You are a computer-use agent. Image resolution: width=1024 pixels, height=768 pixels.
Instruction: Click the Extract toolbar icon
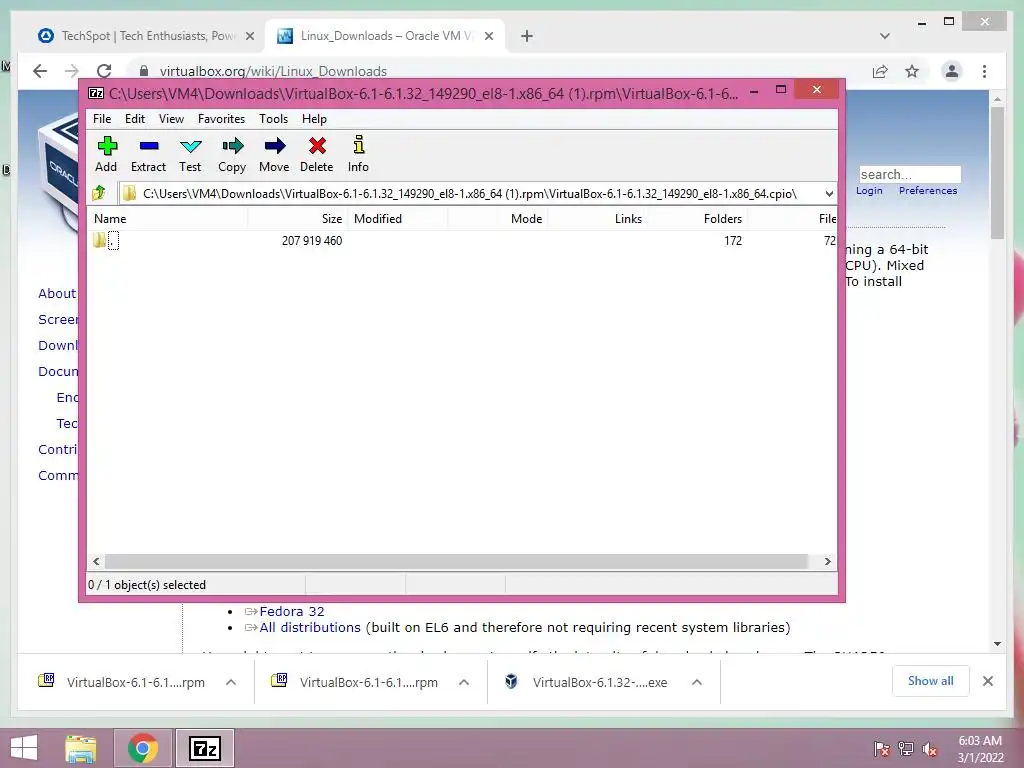148,154
